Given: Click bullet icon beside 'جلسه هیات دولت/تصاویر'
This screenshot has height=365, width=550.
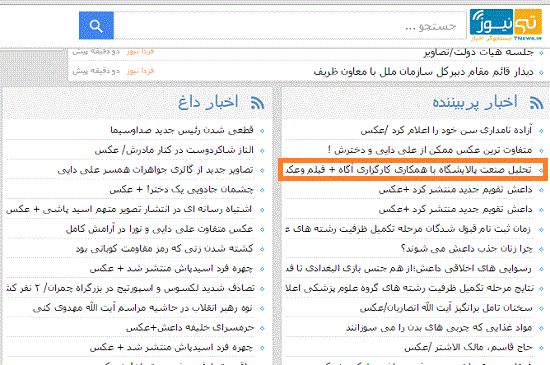Looking at the screenshot, I should tap(541, 53).
